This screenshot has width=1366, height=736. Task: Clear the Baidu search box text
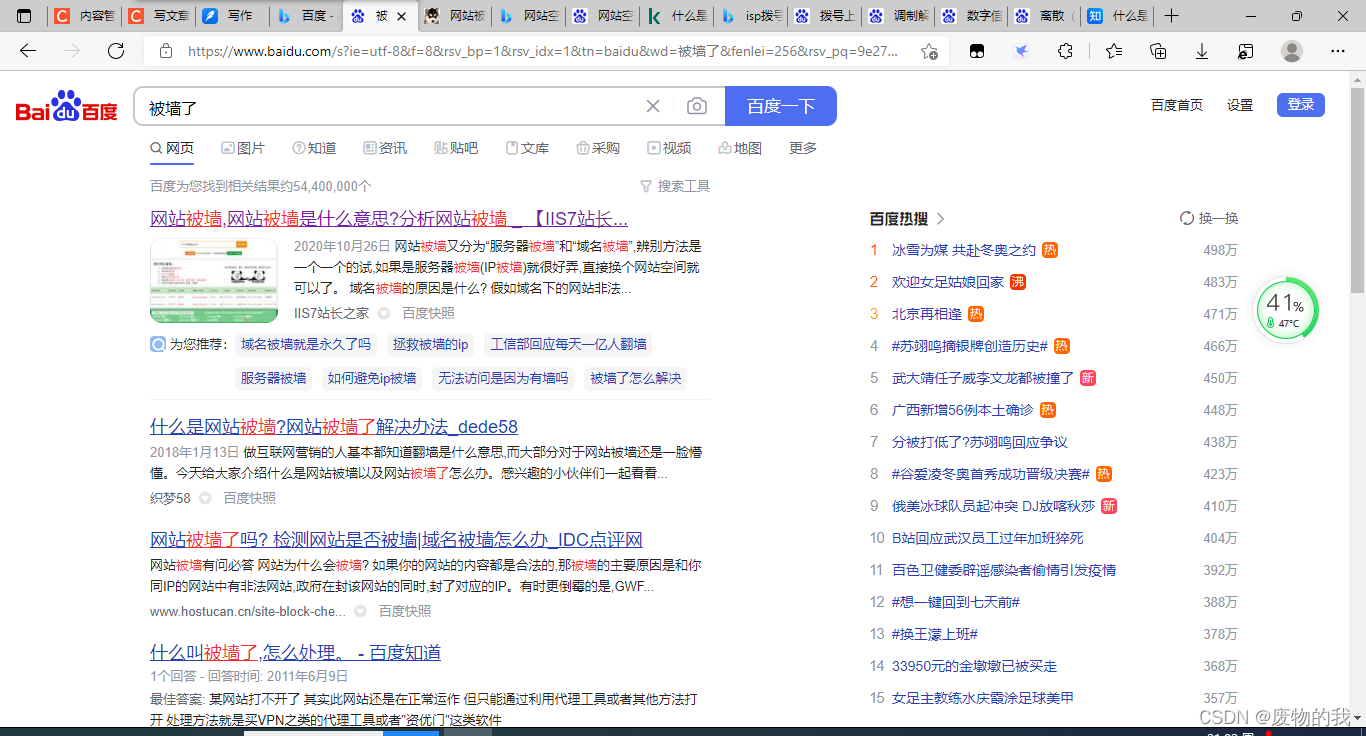coord(653,106)
